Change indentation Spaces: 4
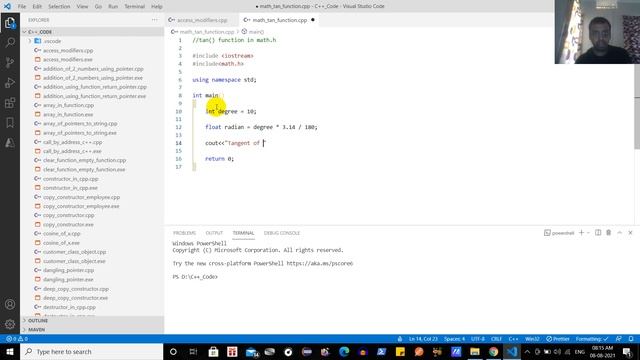This screenshot has width=640, height=360. pyautogui.click(x=454, y=339)
